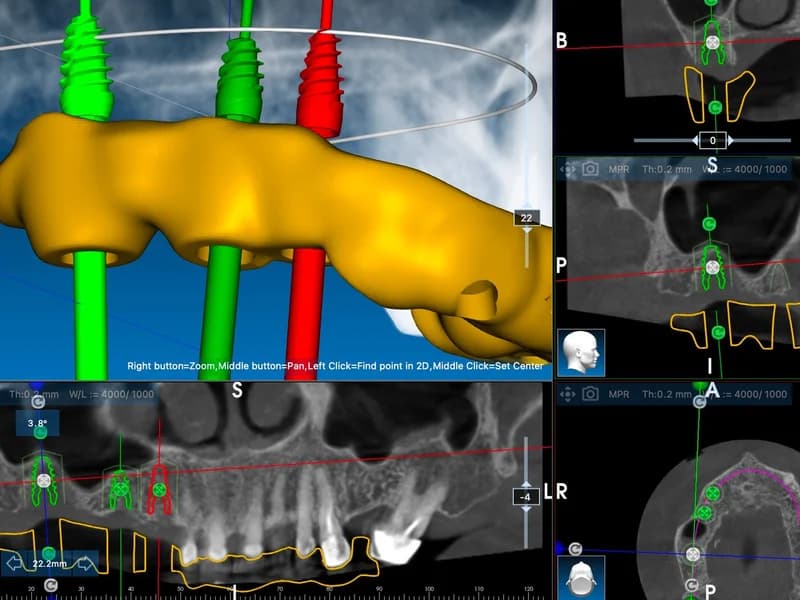Click the down arrow on the stepper showing -4
This screenshot has height=600, width=800.
coord(526,508)
